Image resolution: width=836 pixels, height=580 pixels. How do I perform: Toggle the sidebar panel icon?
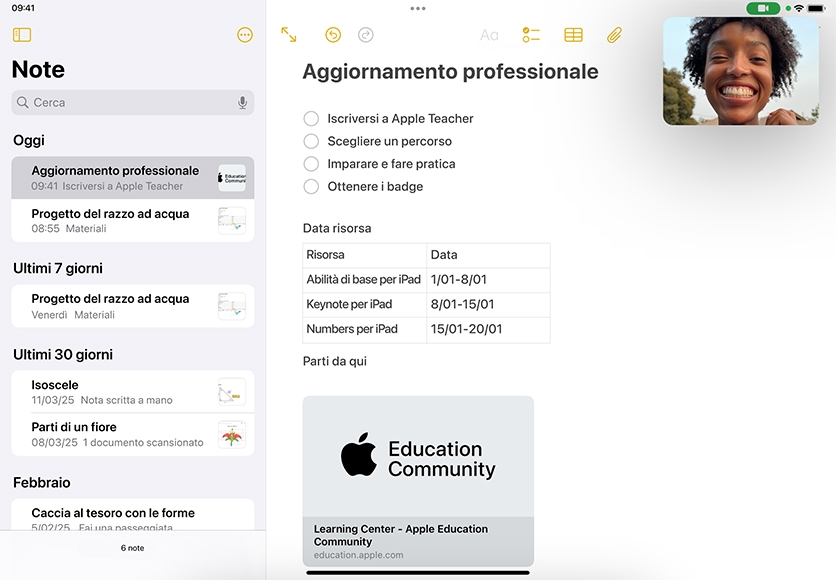(x=22, y=35)
